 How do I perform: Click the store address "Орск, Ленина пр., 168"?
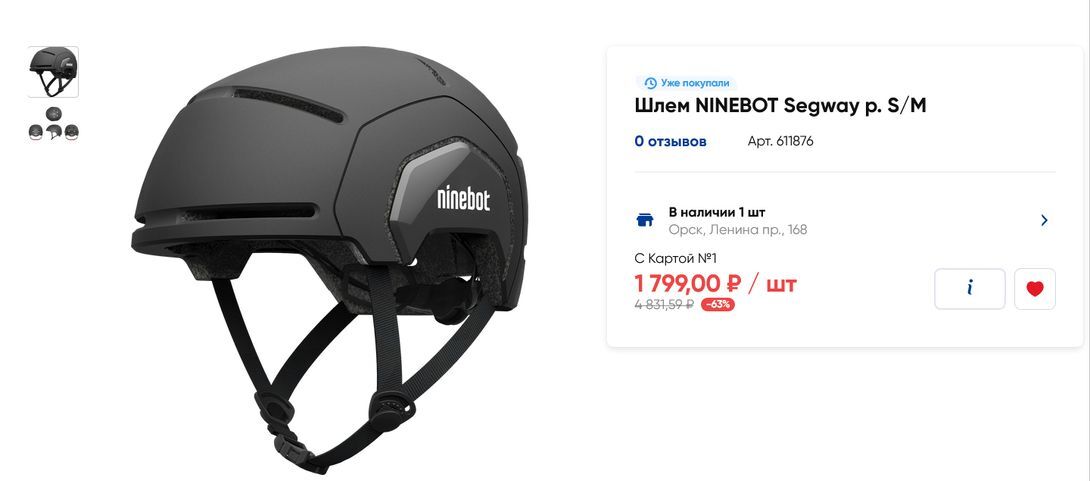coord(738,230)
